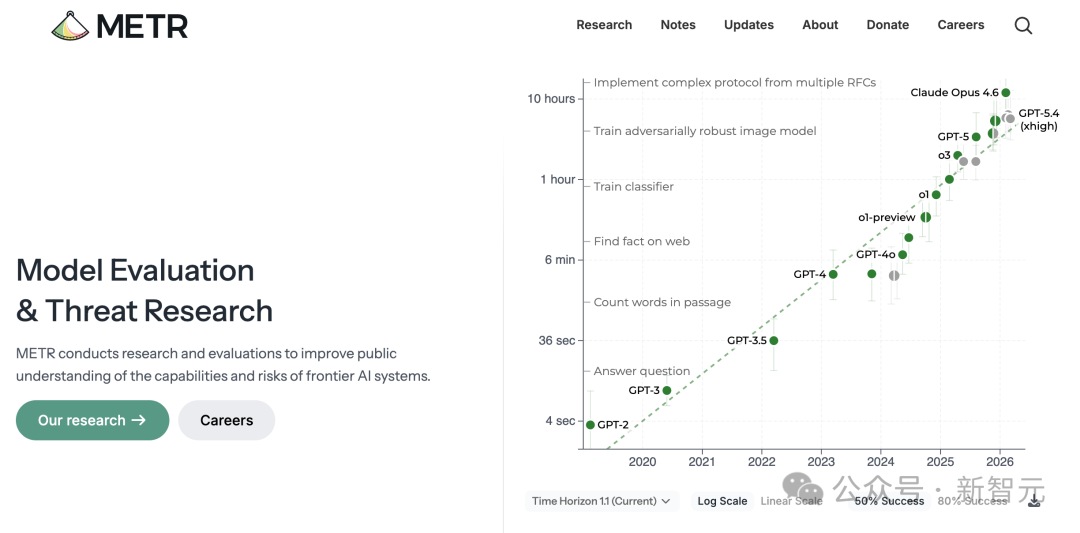This screenshot has width=1080, height=533.
Task: Expand the Time Horizon 1.1 dropdown
Action: click(601, 501)
